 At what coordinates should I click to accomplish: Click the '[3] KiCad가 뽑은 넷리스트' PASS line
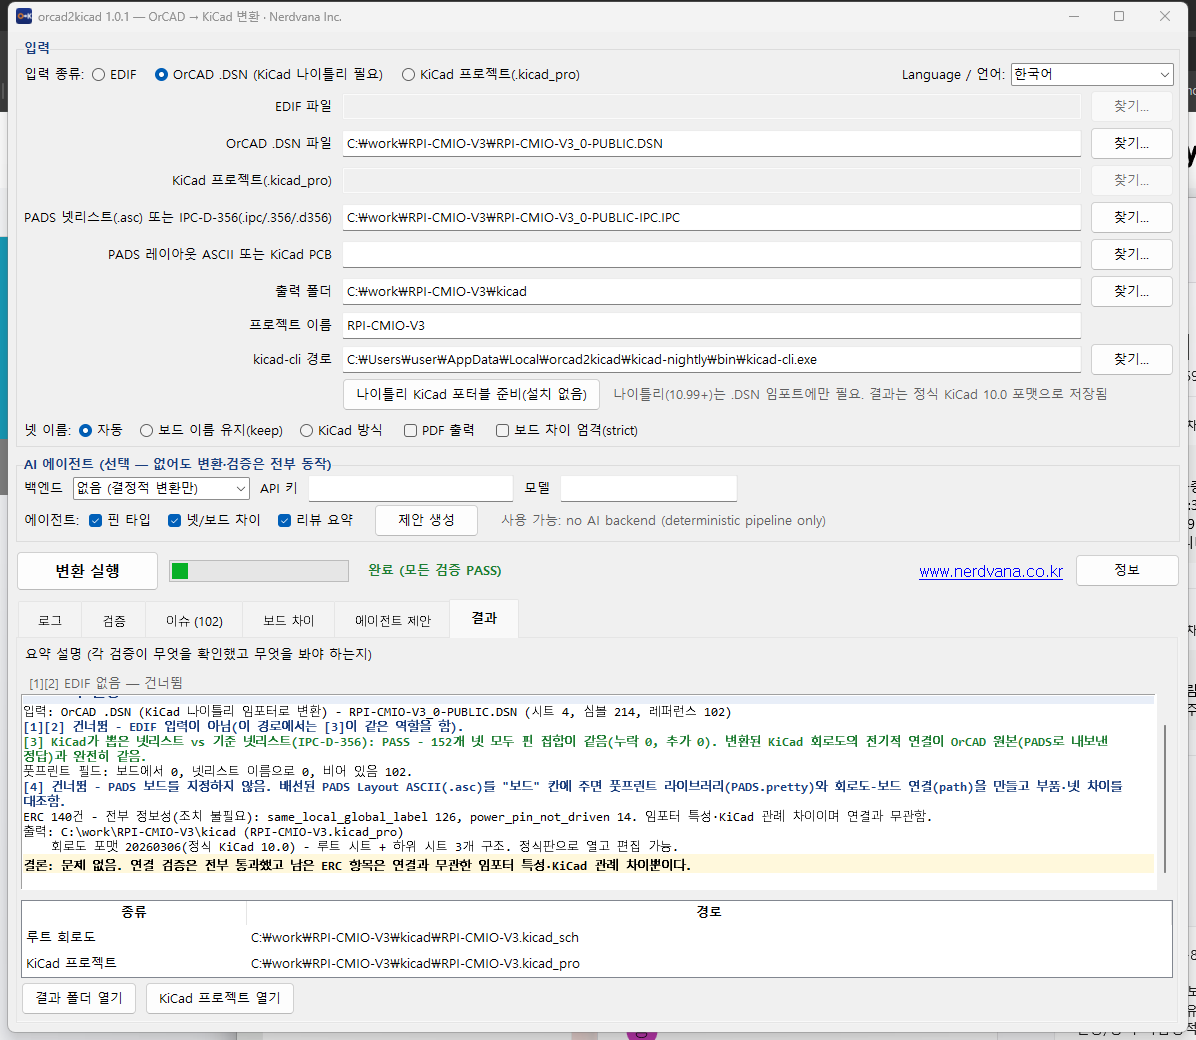pyautogui.click(x=565, y=749)
